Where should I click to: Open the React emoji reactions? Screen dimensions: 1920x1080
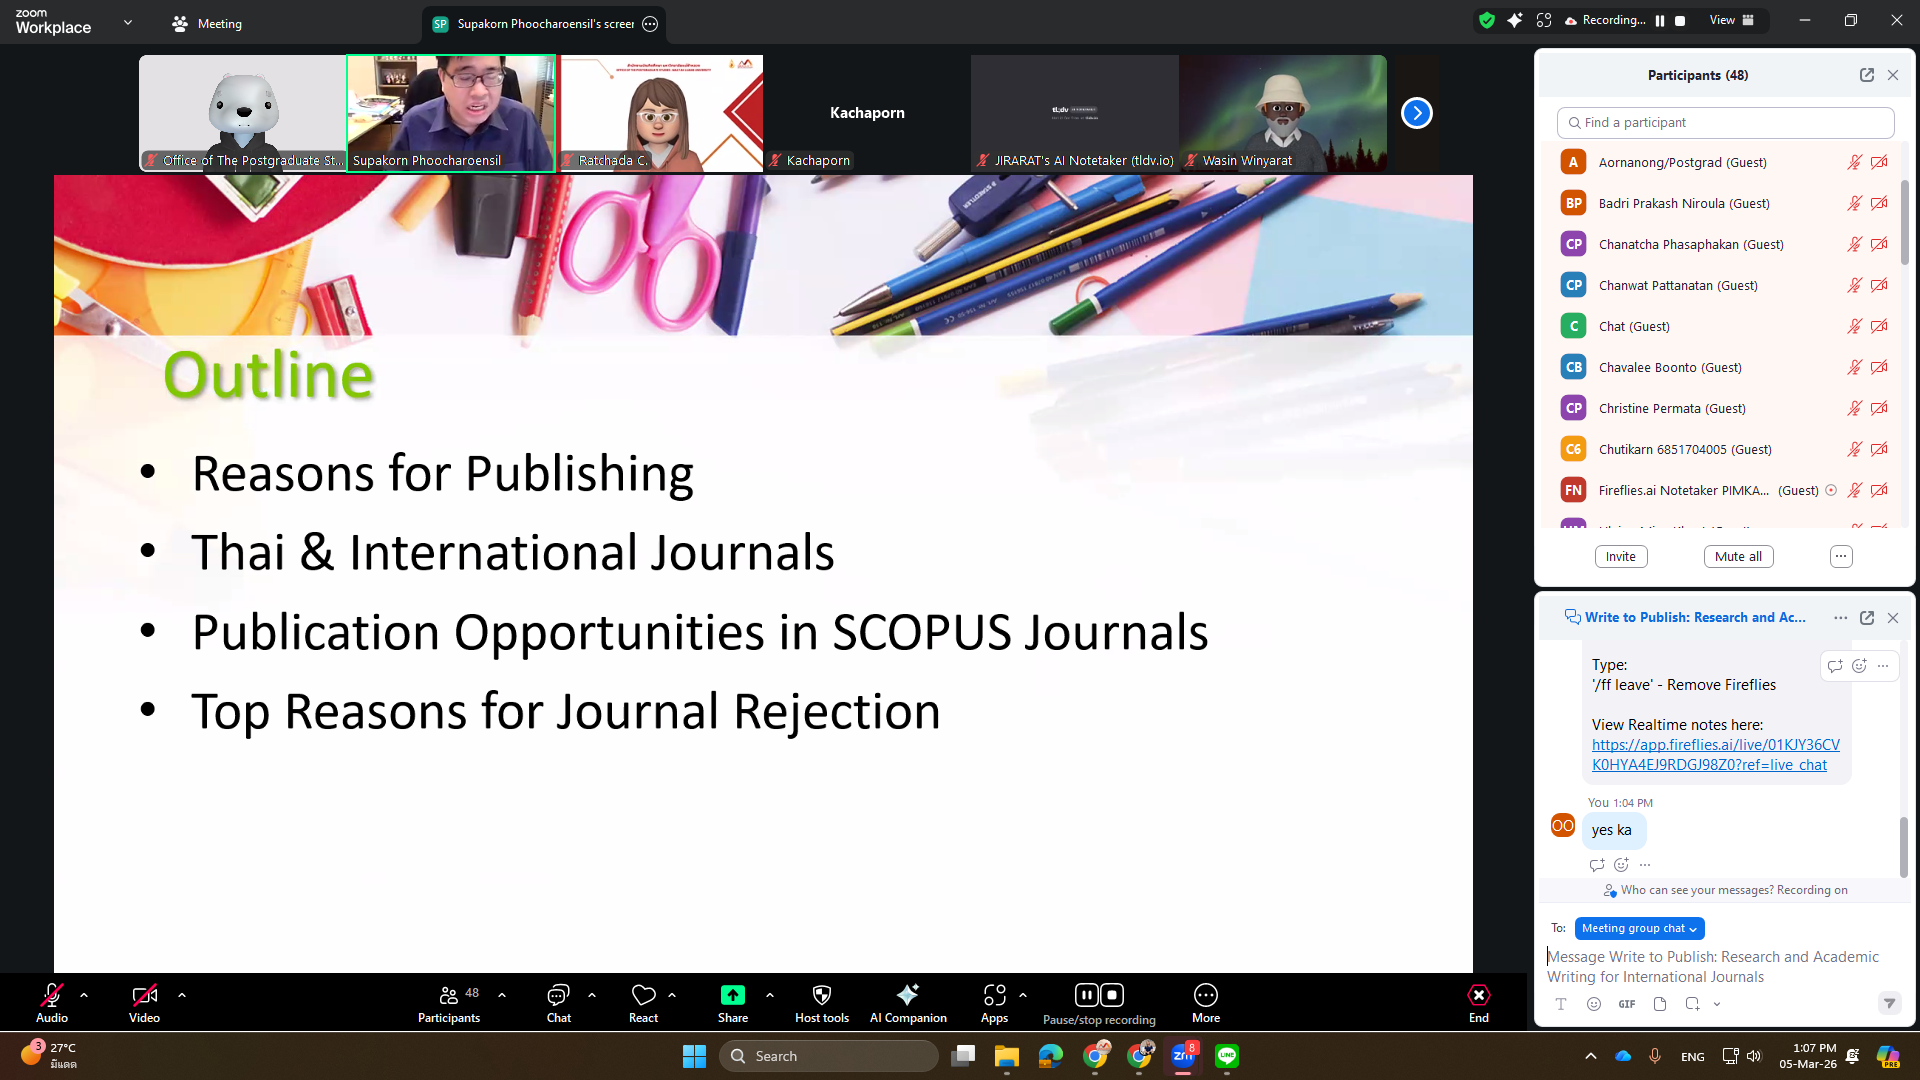643,996
